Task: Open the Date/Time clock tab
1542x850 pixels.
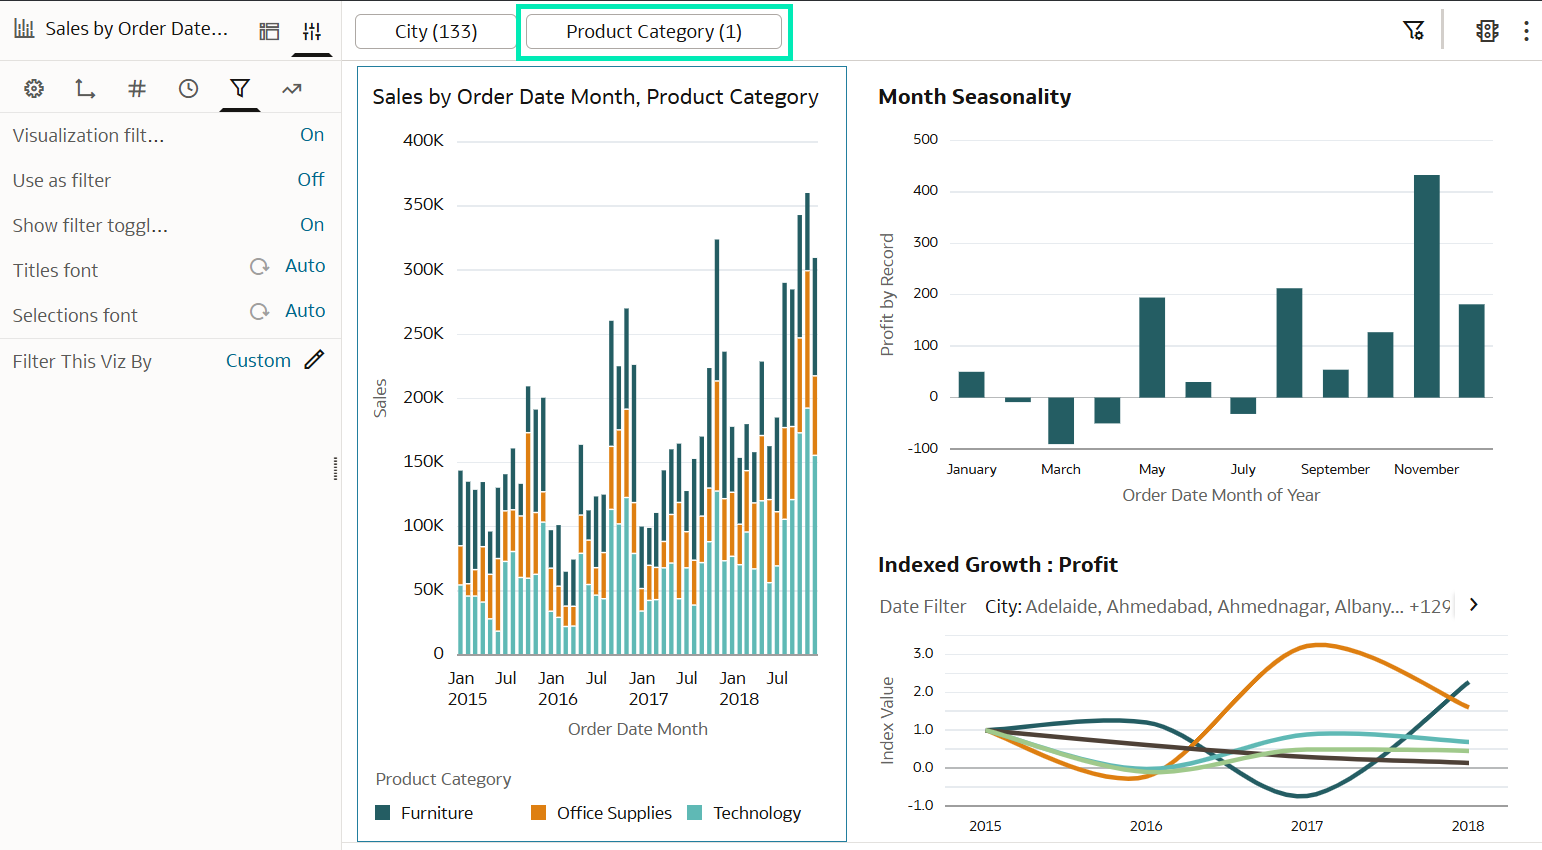Action: coord(188,89)
